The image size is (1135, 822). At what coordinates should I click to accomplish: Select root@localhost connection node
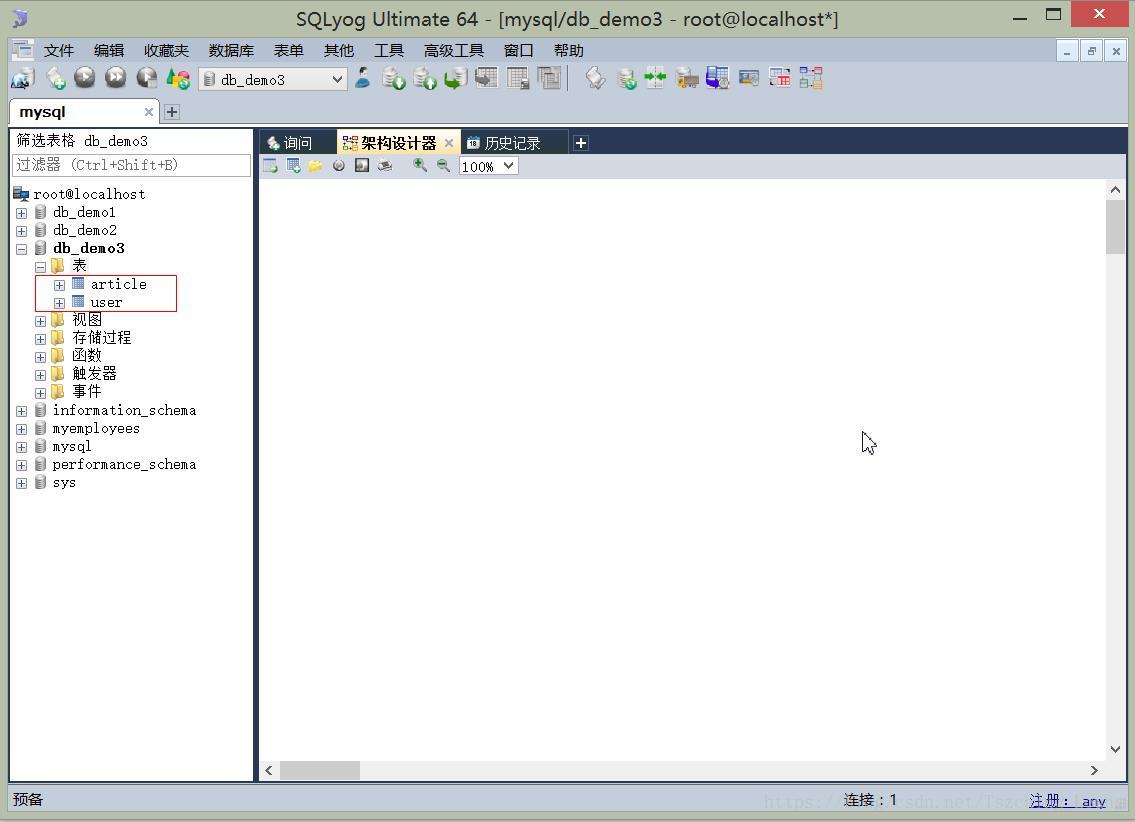[89, 194]
